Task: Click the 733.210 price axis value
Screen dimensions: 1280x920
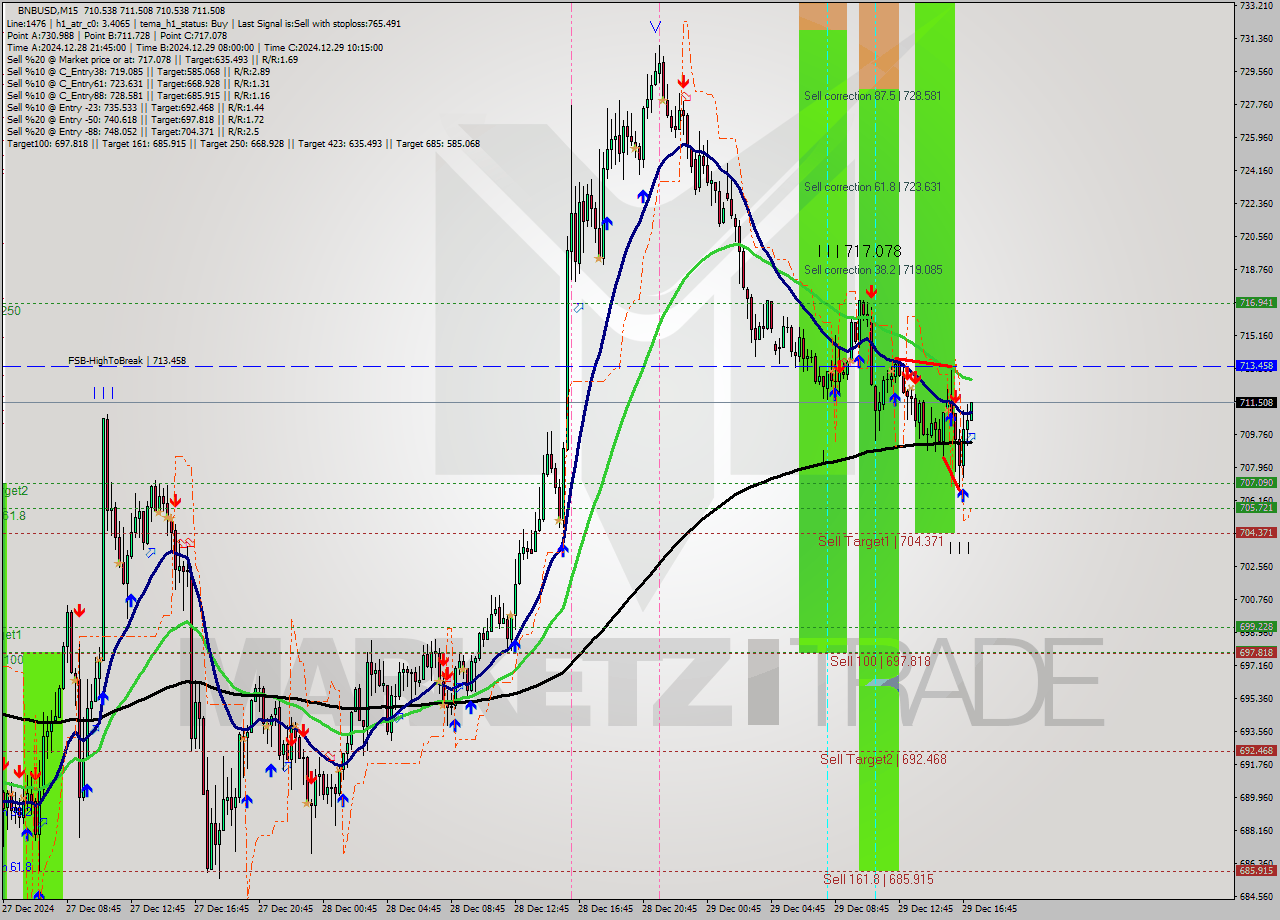Action: pos(1256,5)
